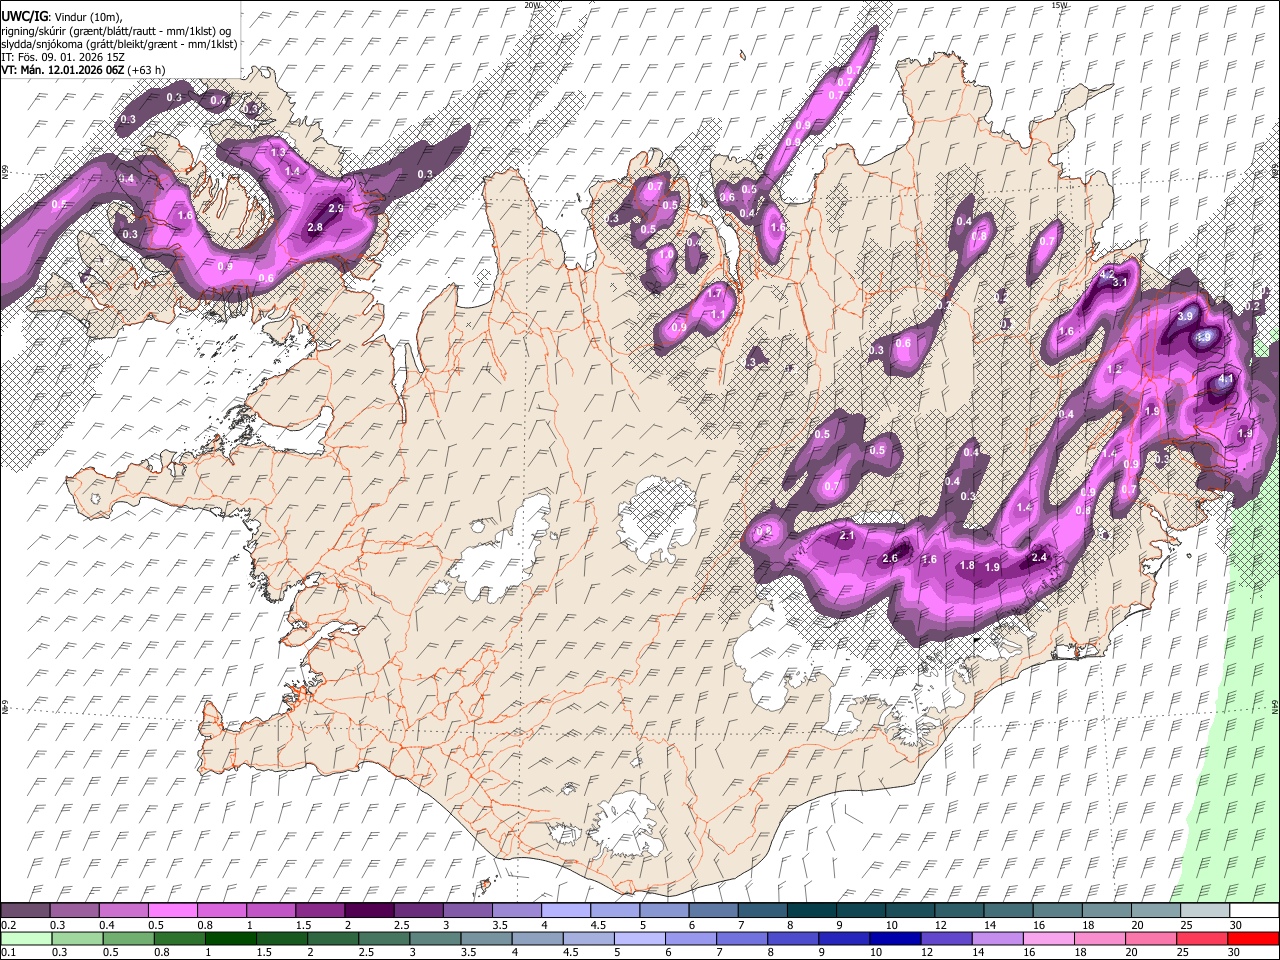Click the 2.9 snowfall value on the map

tap(336, 208)
